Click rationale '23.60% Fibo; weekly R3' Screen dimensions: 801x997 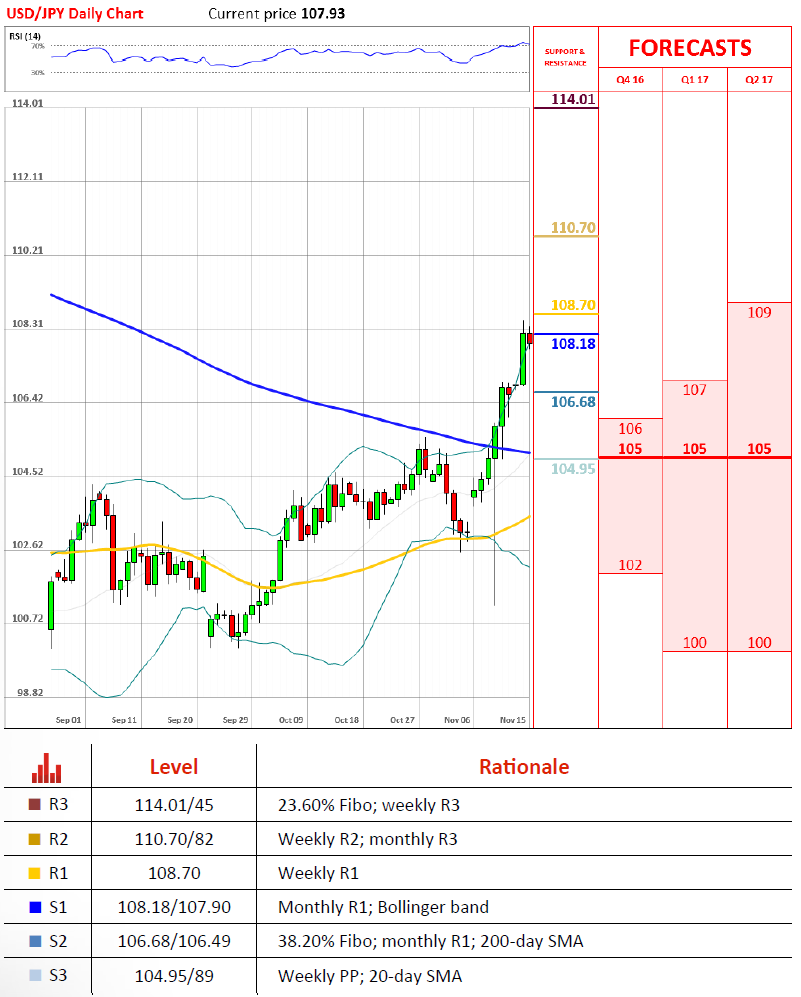pyautogui.click(x=369, y=805)
